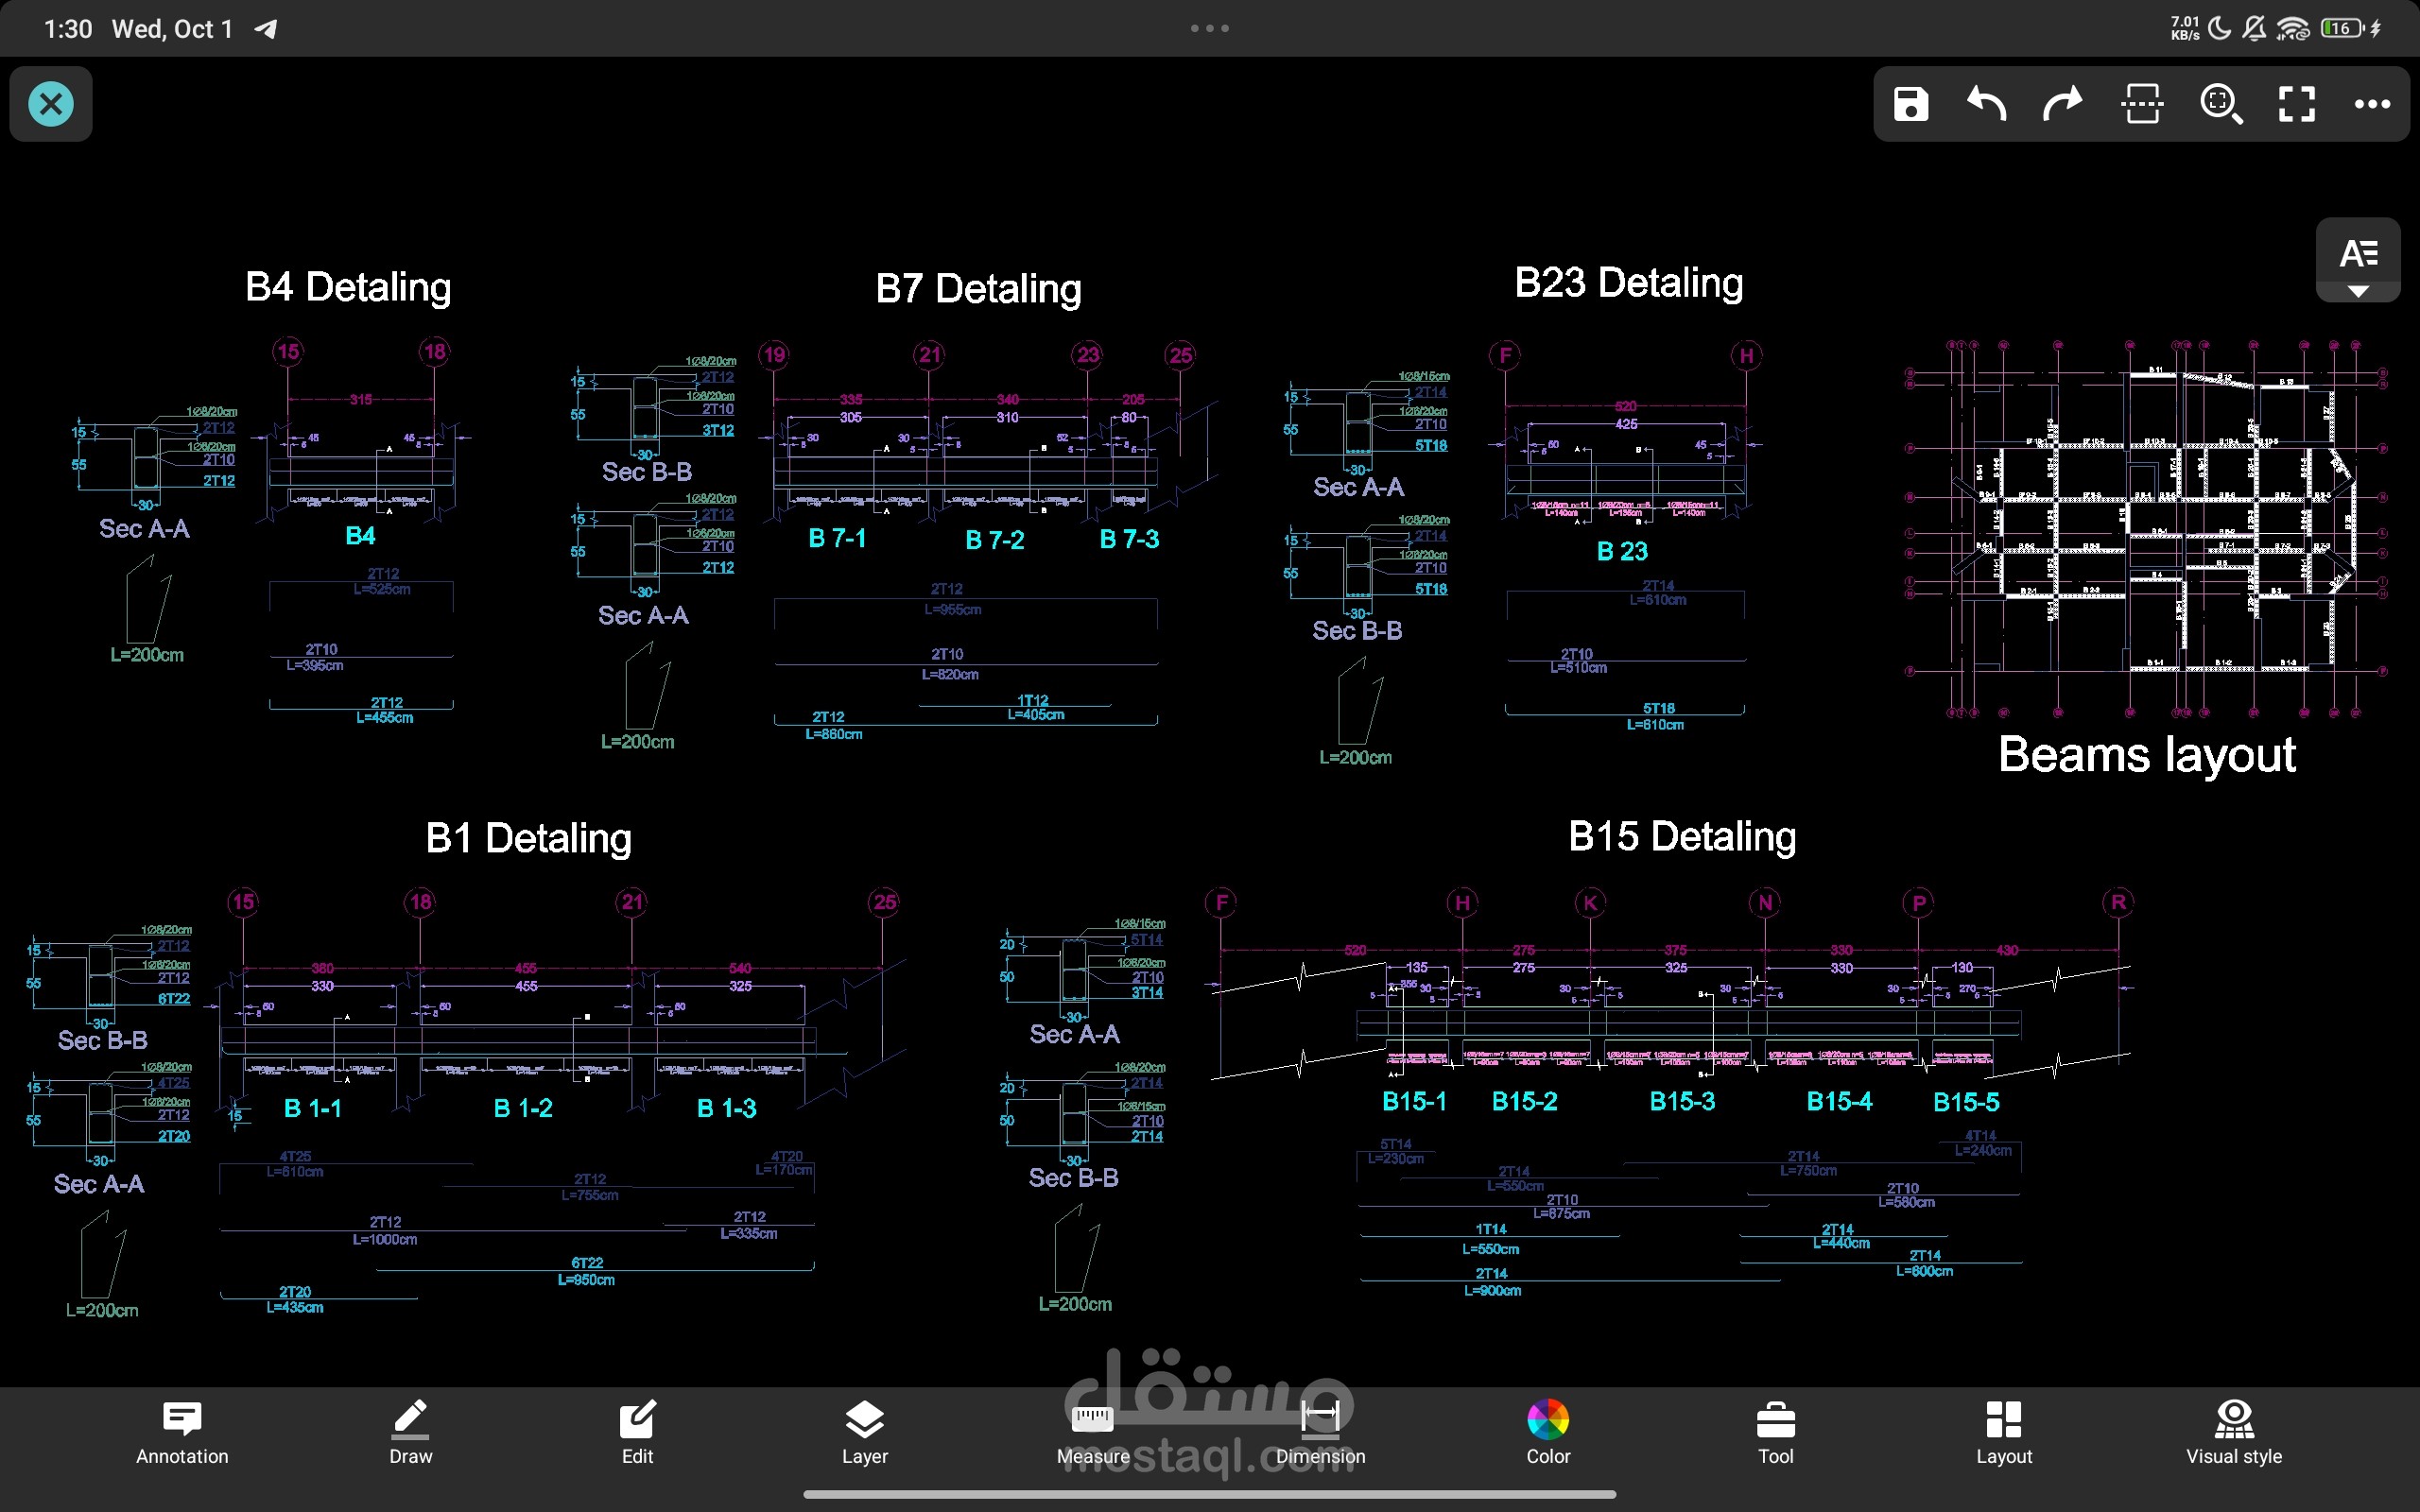Tap the muted notification bell icon
The width and height of the screenshot is (2420, 1512).
pyautogui.click(x=2254, y=28)
